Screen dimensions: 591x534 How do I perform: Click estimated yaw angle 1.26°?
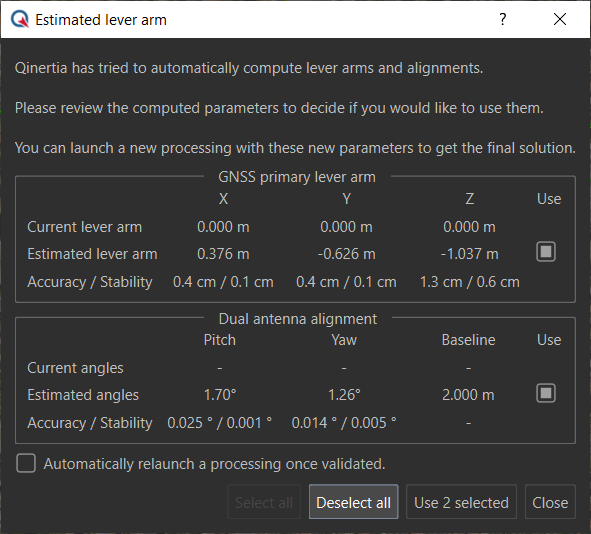point(344,395)
